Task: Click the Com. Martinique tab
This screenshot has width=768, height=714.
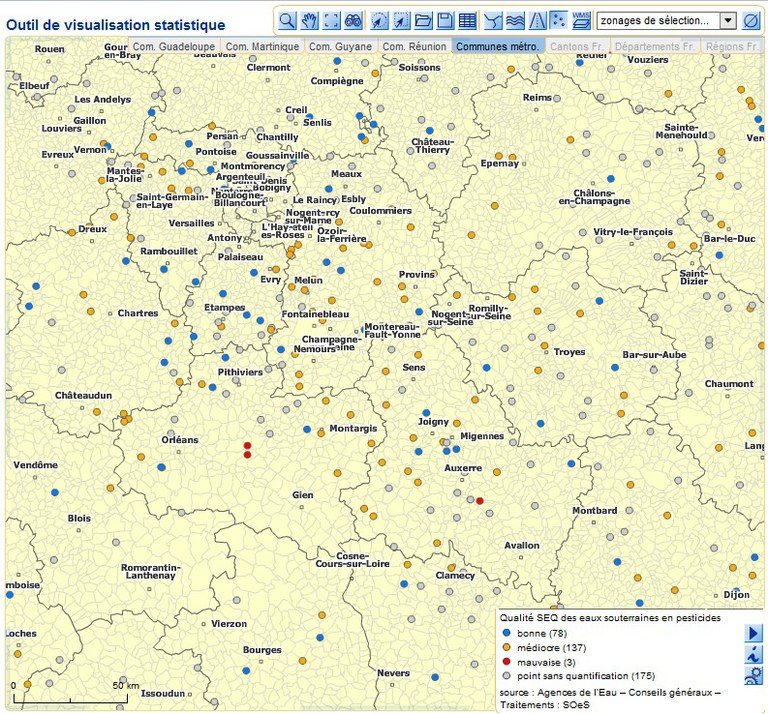Action: tap(261, 46)
